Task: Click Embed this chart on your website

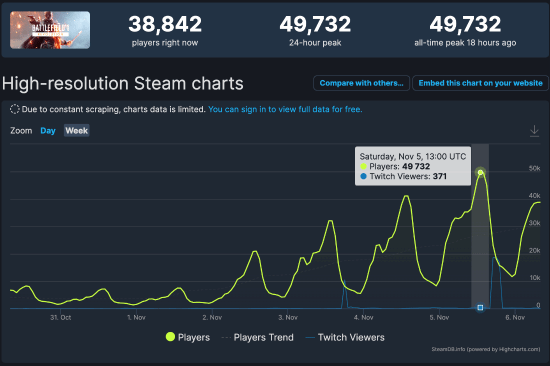Action: 480,83
